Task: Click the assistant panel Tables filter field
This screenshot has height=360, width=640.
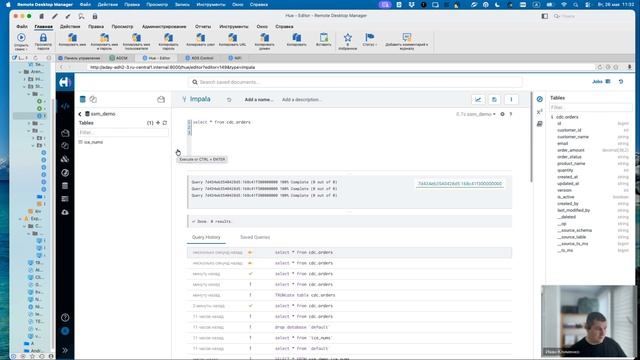Action: 591,107
